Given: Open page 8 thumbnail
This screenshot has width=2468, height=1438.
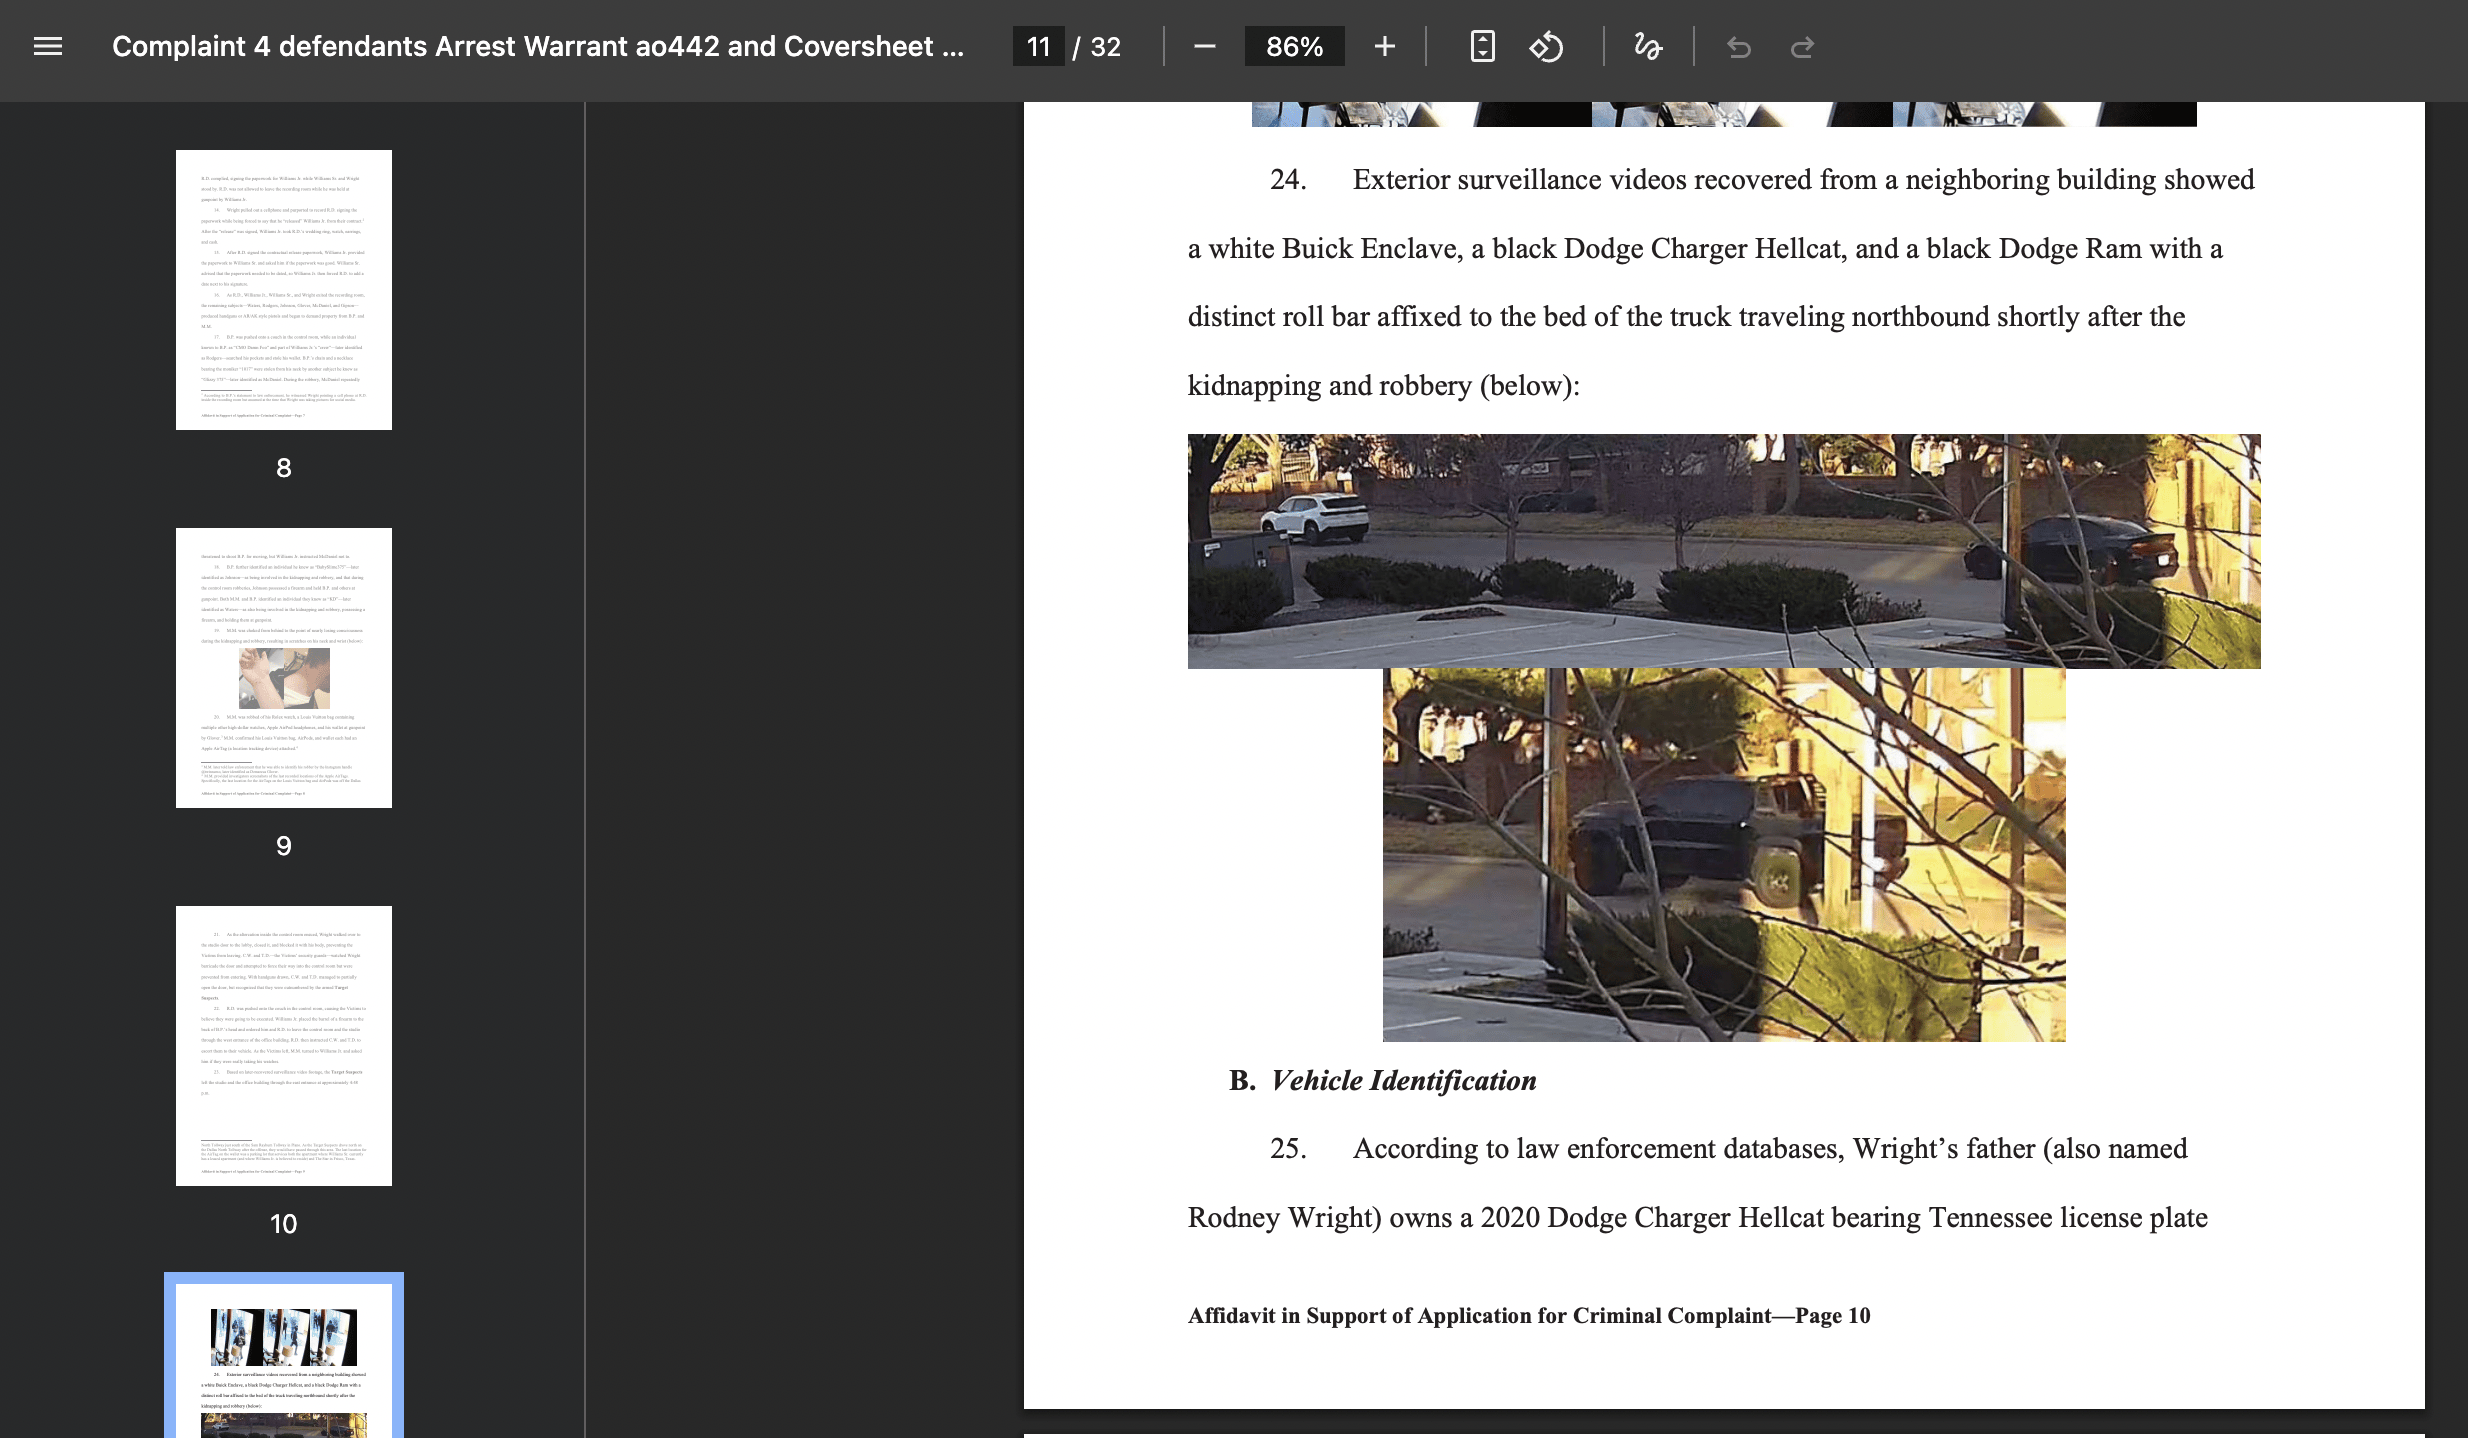Looking at the screenshot, I should (x=284, y=290).
